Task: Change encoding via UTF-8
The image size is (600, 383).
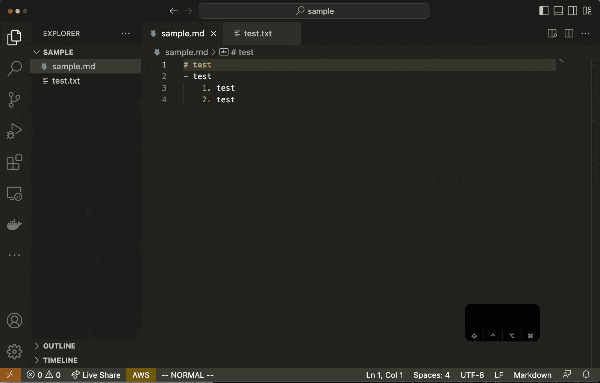Action: pyautogui.click(x=472, y=375)
